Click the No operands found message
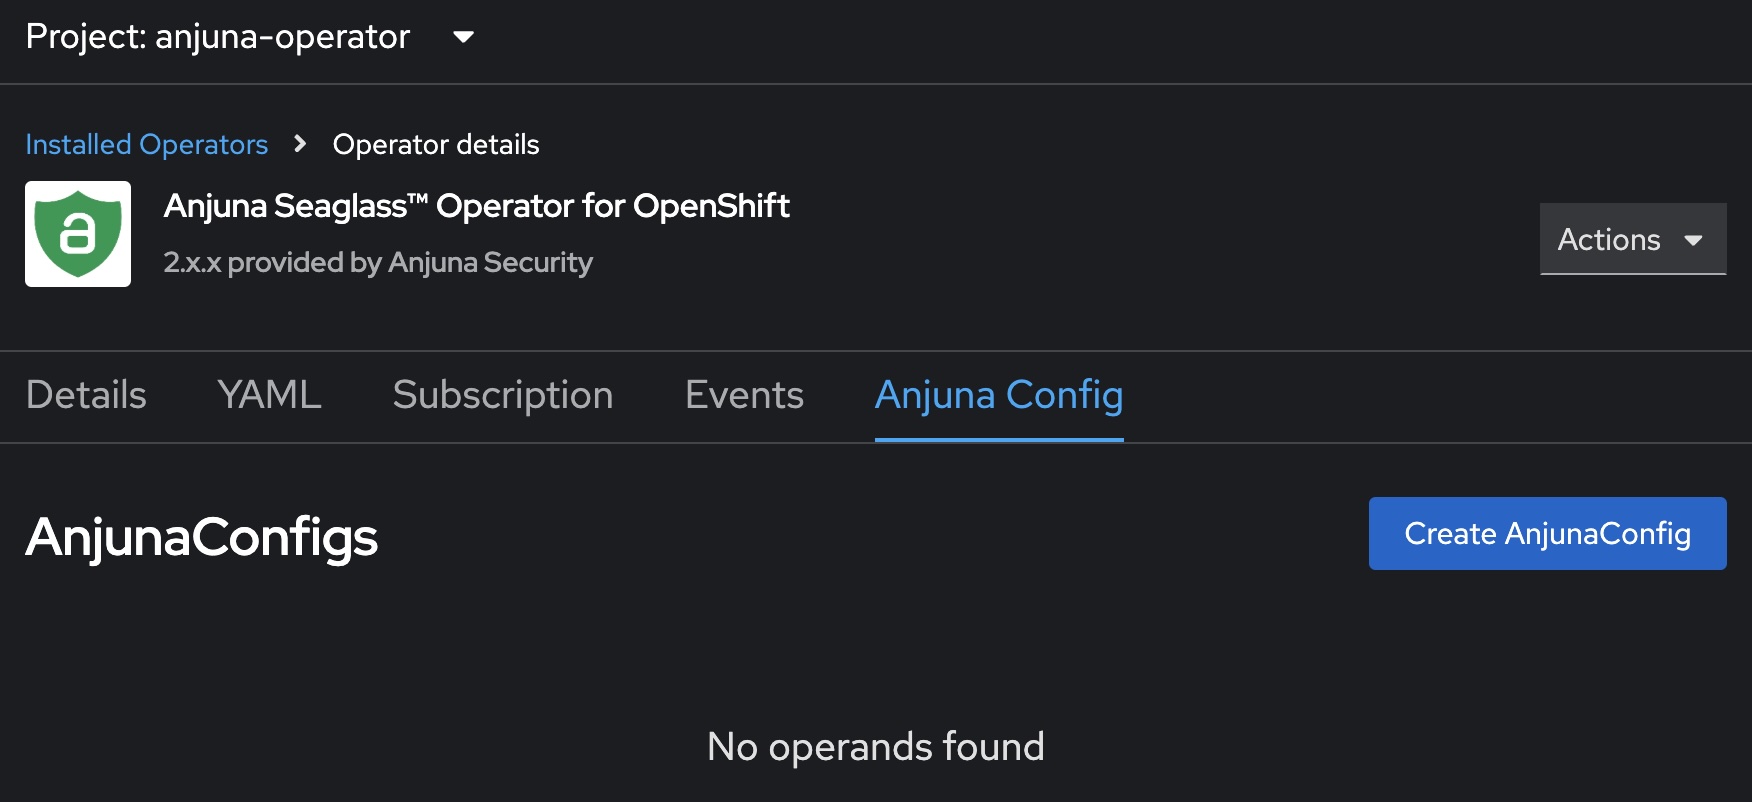 [876, 746]
